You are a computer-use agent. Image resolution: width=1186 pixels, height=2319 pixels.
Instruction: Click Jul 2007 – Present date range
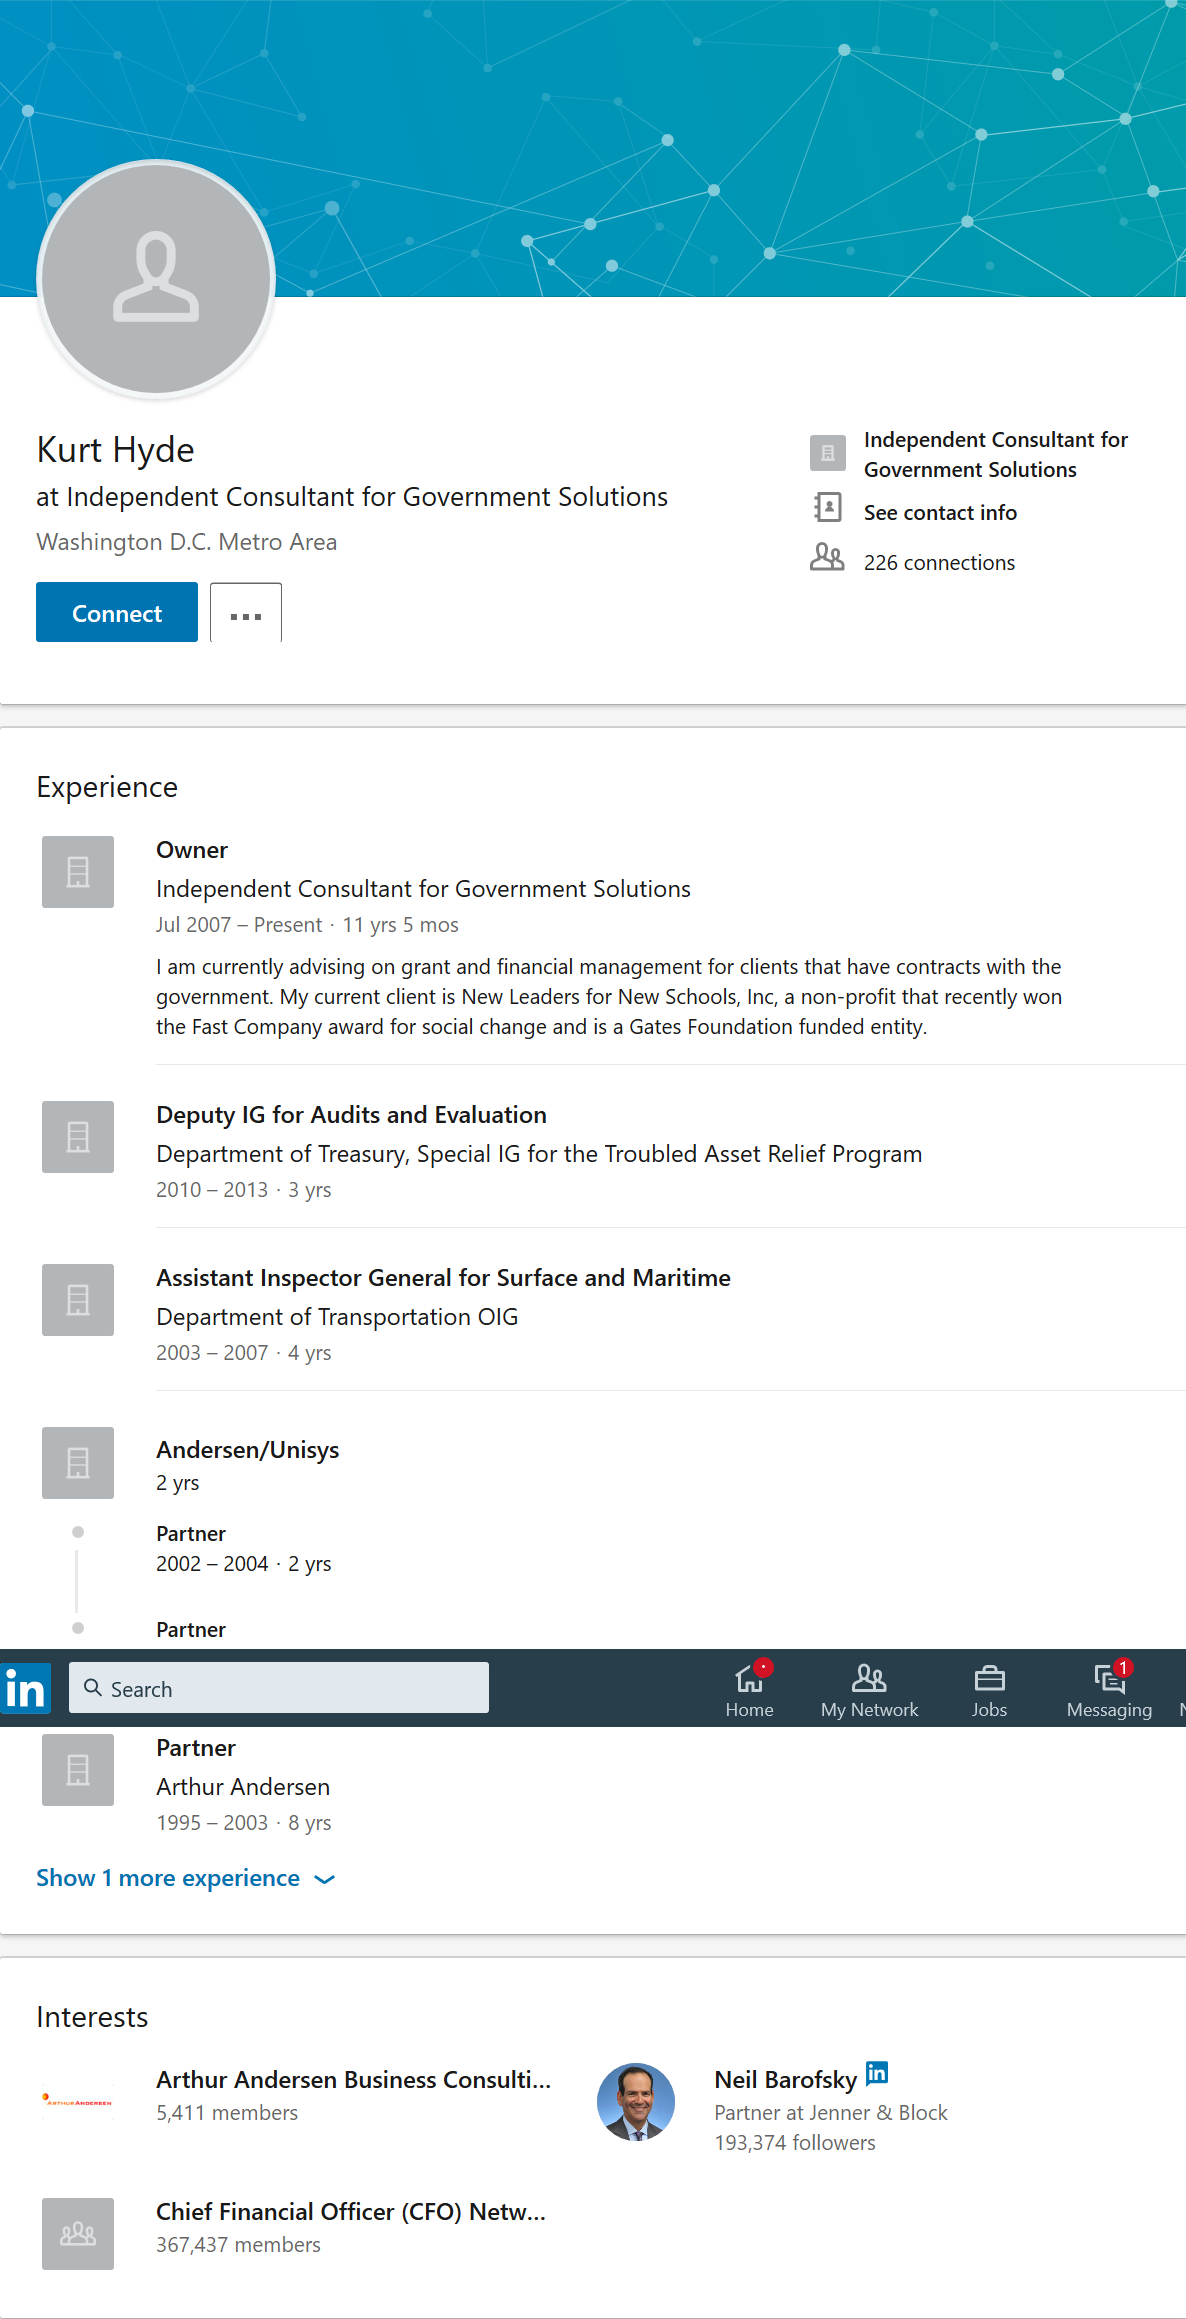239,924
